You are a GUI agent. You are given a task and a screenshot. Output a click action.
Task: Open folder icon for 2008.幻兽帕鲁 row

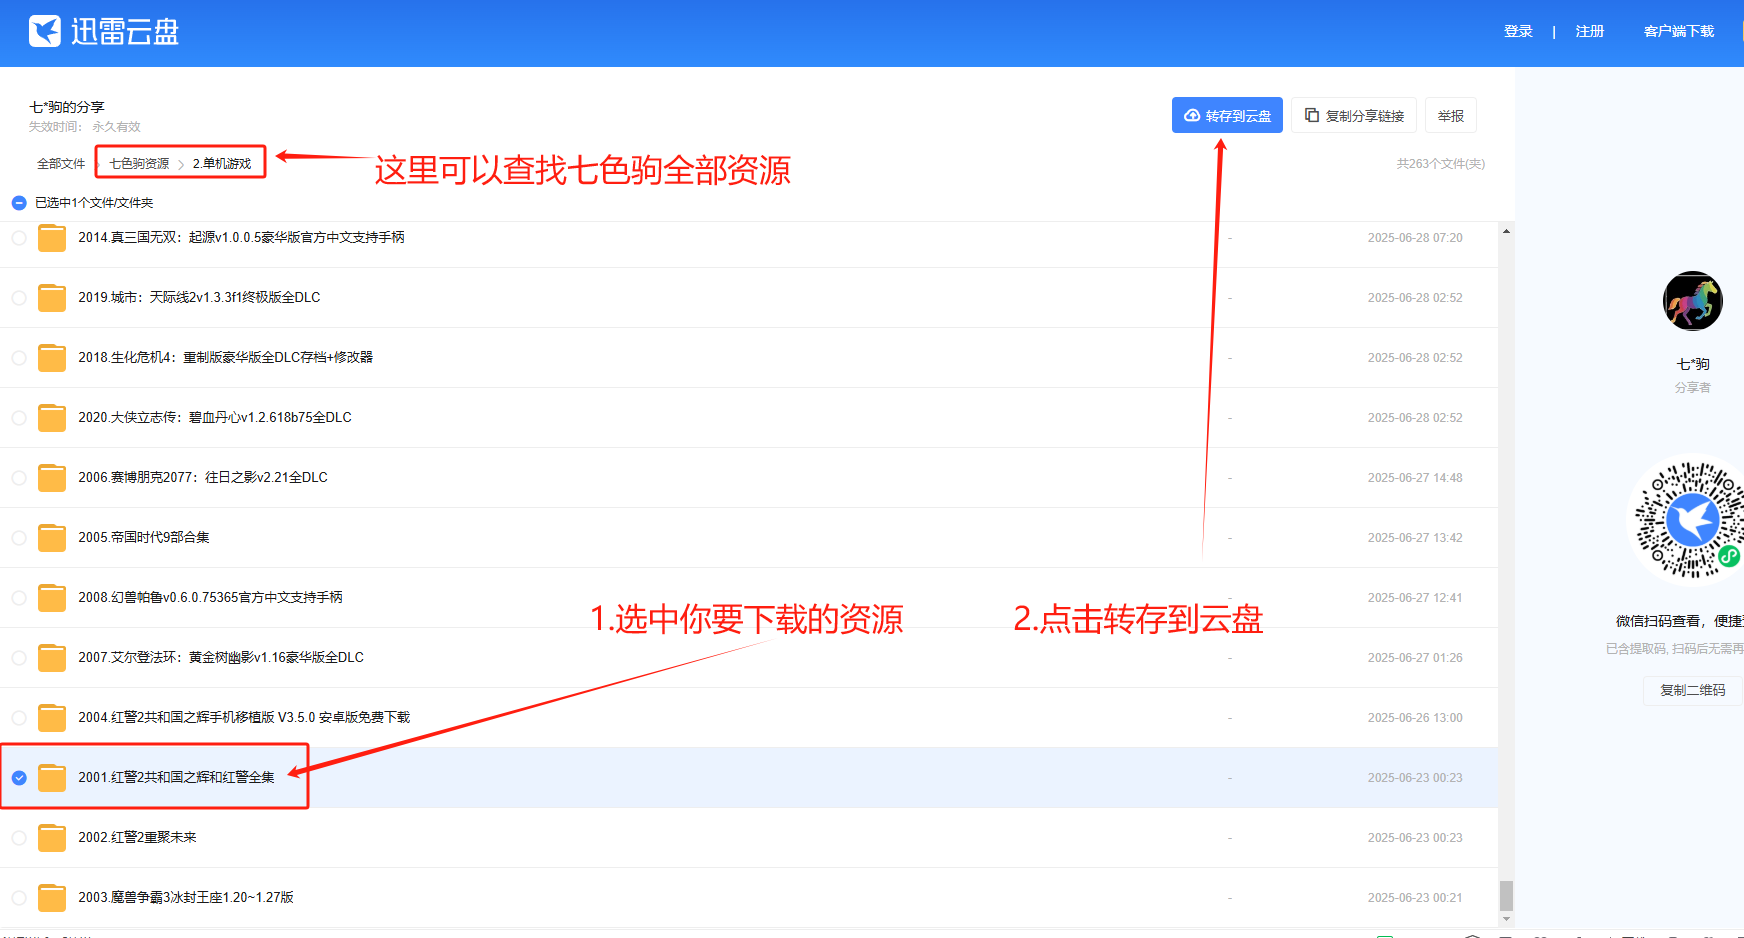pyautogui.click(x=52, y=598)
